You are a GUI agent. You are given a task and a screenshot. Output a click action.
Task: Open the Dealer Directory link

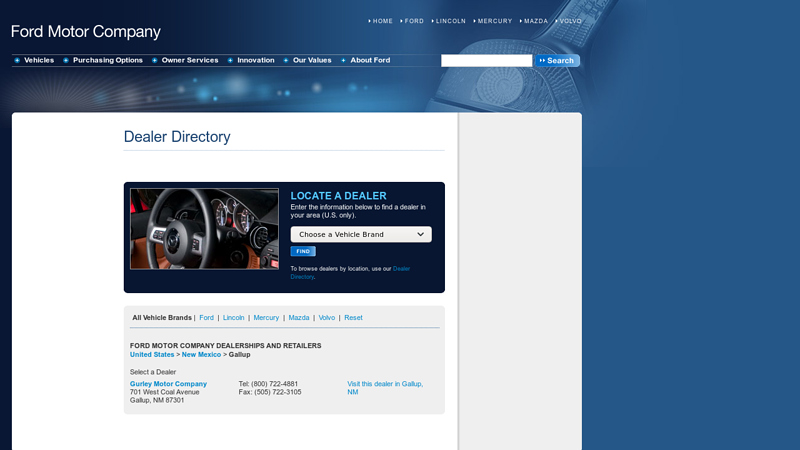pos(400,269)
